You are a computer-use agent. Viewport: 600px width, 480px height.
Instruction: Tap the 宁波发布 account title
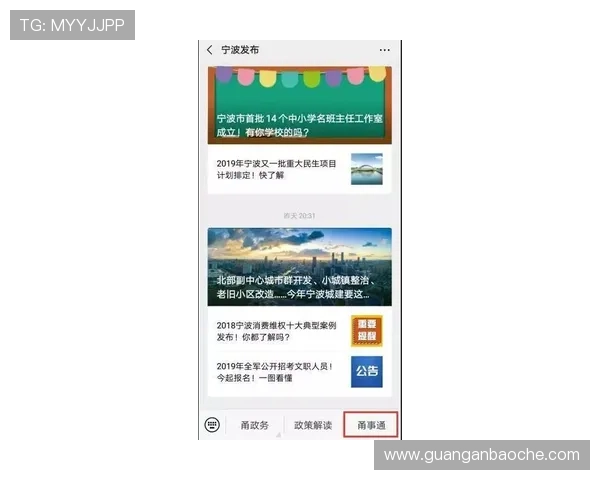point(240,50)
